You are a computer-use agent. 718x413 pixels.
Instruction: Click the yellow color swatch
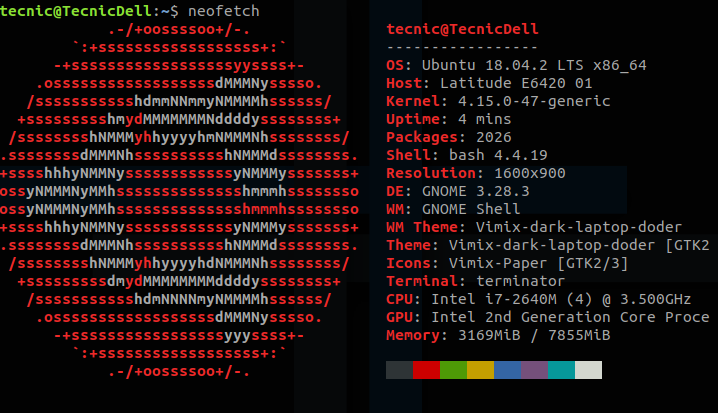480,370
